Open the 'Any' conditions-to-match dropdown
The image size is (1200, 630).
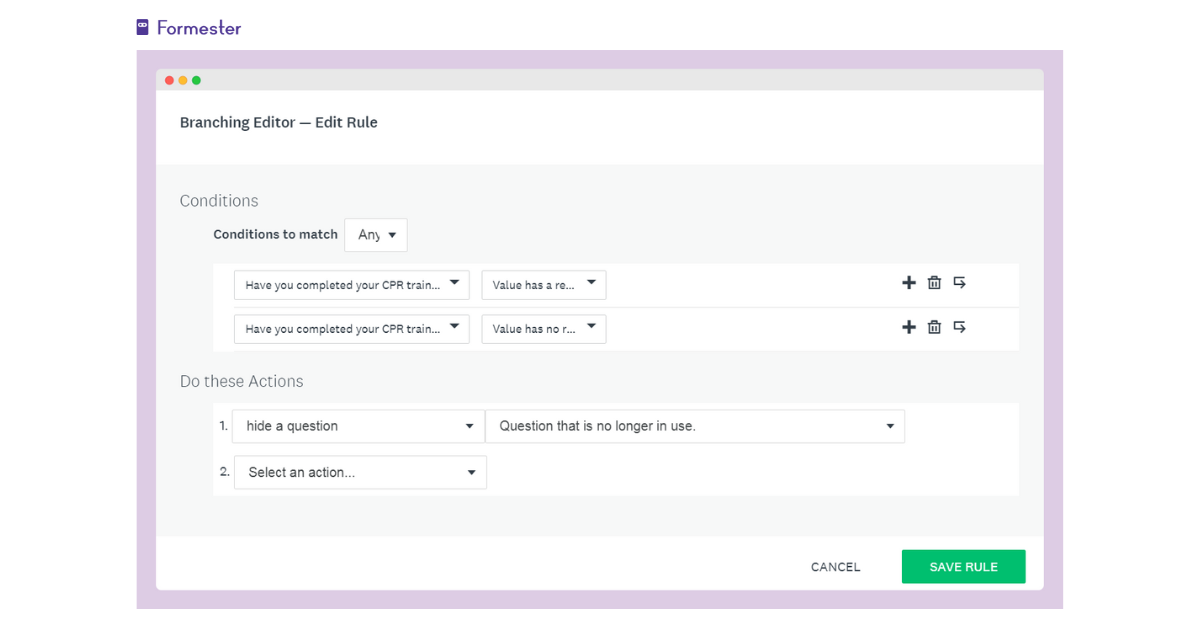(375, 234)
